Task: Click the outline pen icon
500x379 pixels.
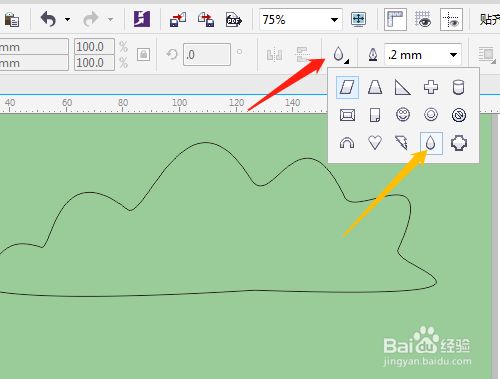Action: coord(373,54)
